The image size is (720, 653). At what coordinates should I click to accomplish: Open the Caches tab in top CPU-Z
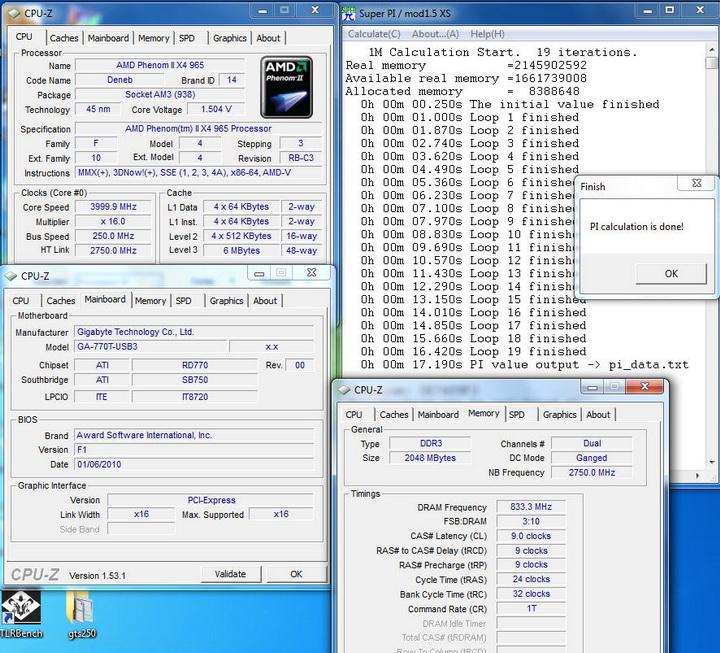point(64,38)
